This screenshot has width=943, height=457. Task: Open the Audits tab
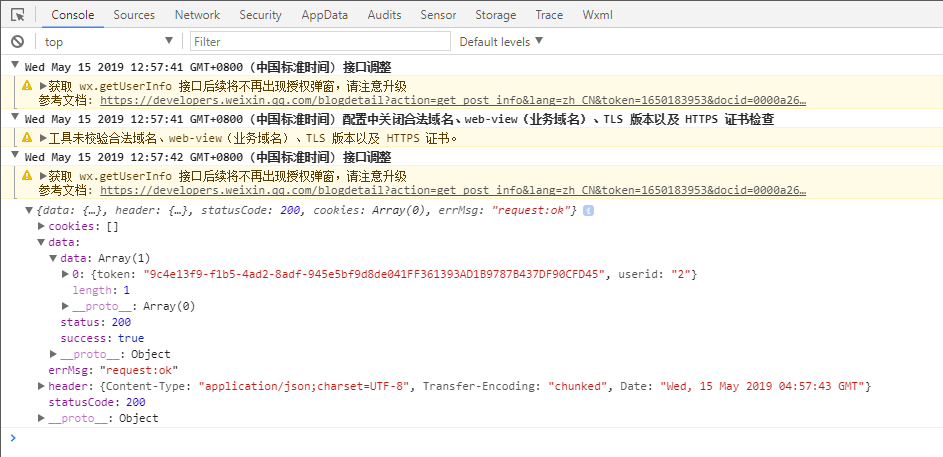384,15
